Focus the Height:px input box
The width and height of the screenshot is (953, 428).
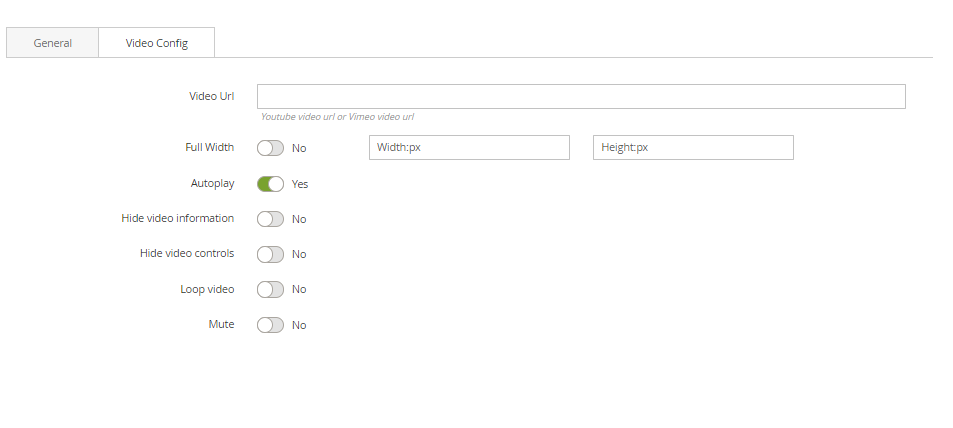point(693,148)
